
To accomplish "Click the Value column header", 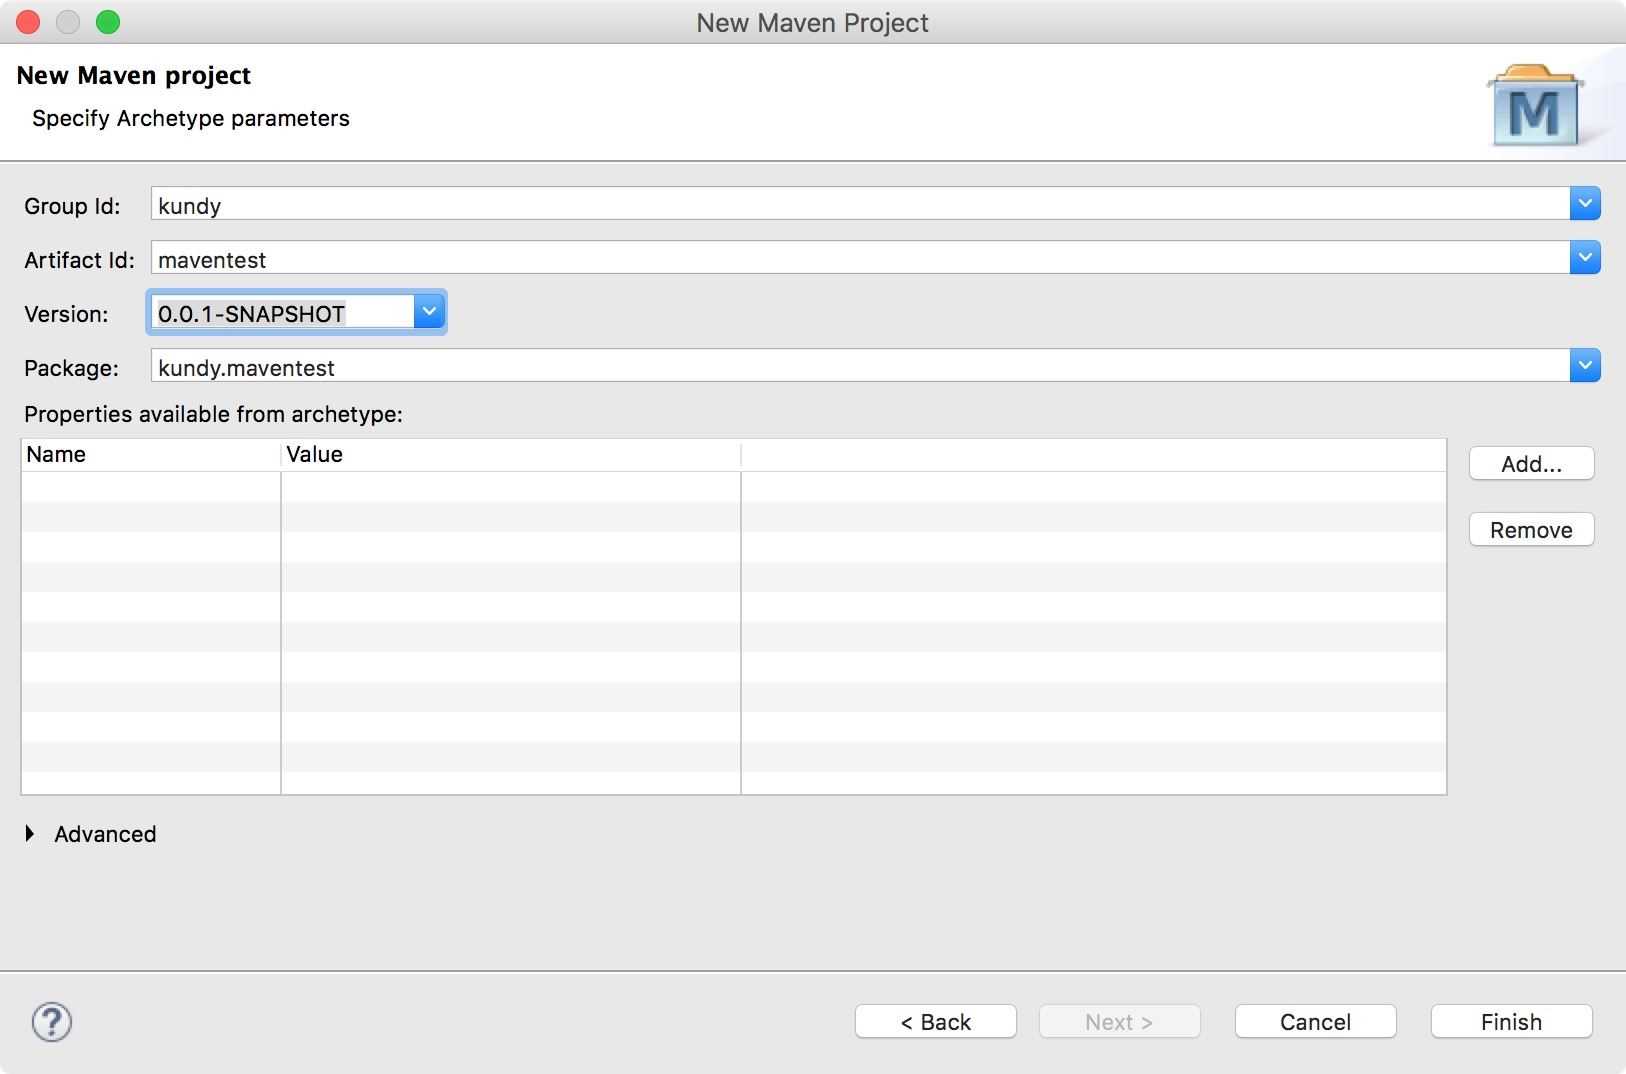I will [x=510, y=455].
